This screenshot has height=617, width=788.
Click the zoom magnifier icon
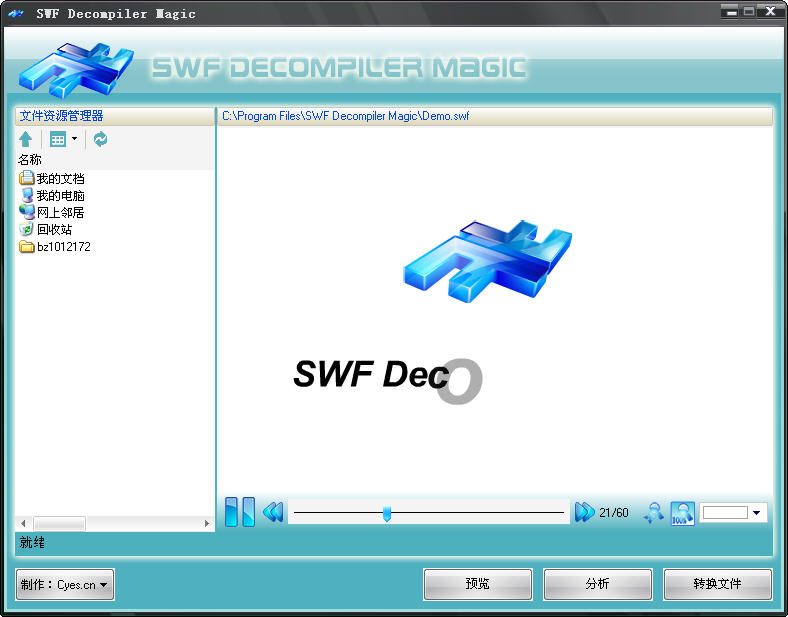click(653, 513)
